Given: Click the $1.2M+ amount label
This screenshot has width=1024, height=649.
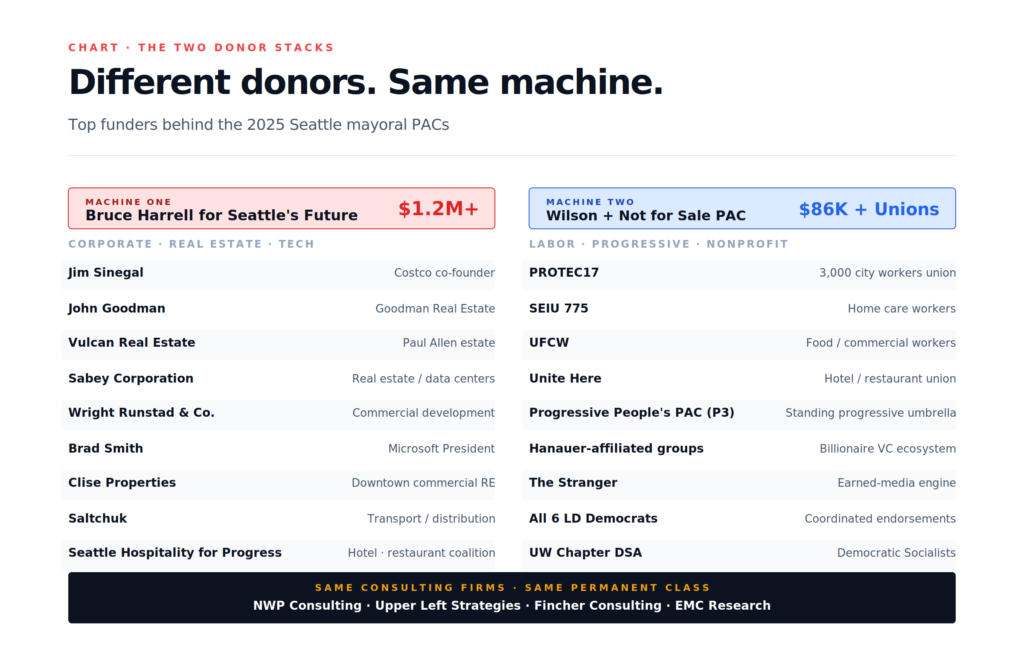Looking at the screenshot, I should tap(438, 209).
